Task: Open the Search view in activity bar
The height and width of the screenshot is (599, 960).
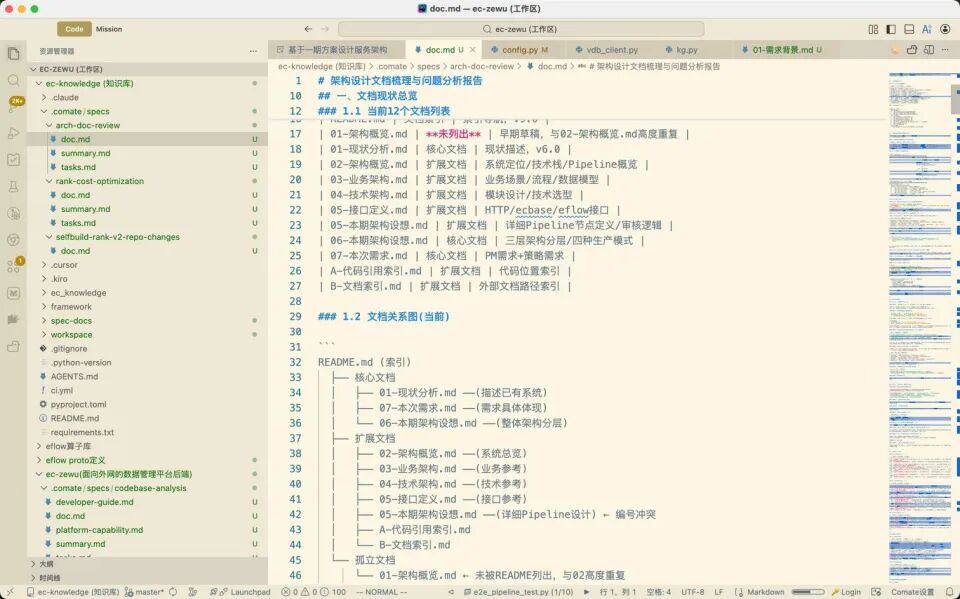Action: pyautogui.click(x=13, y=80)
